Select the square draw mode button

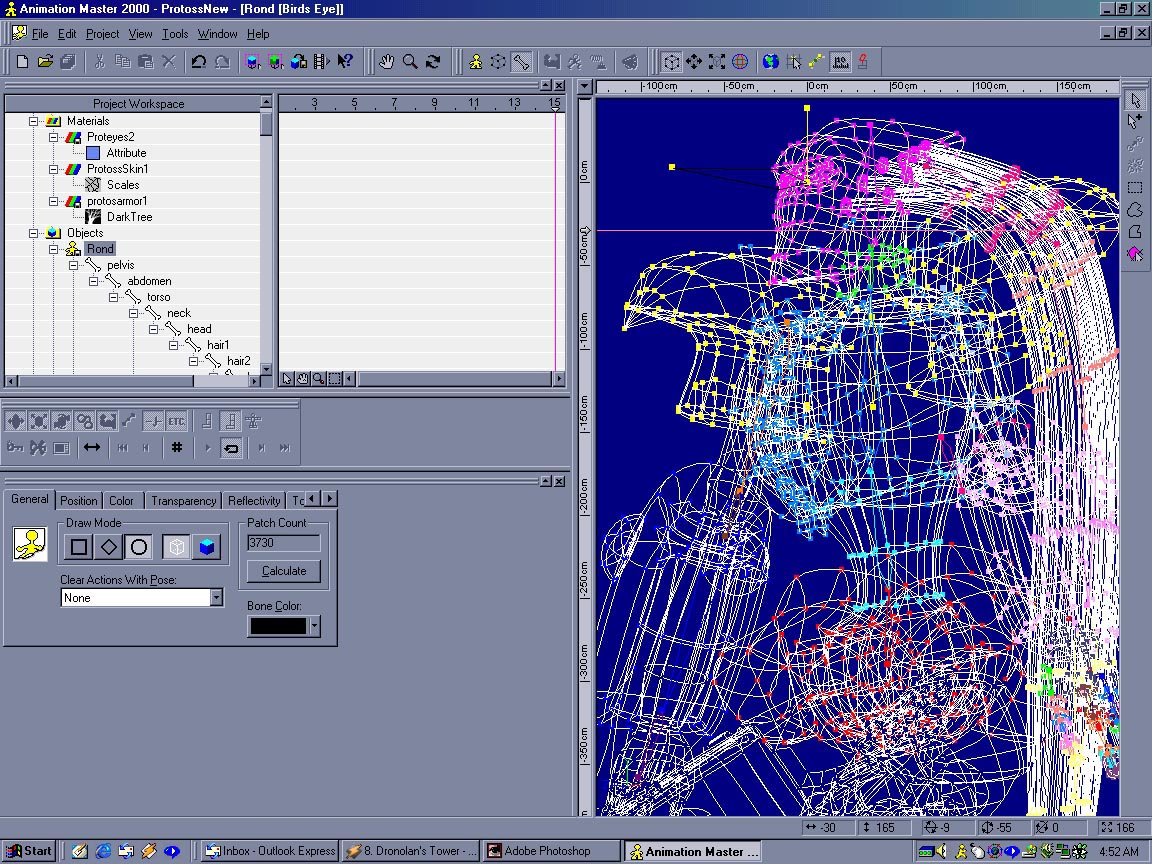79,547
